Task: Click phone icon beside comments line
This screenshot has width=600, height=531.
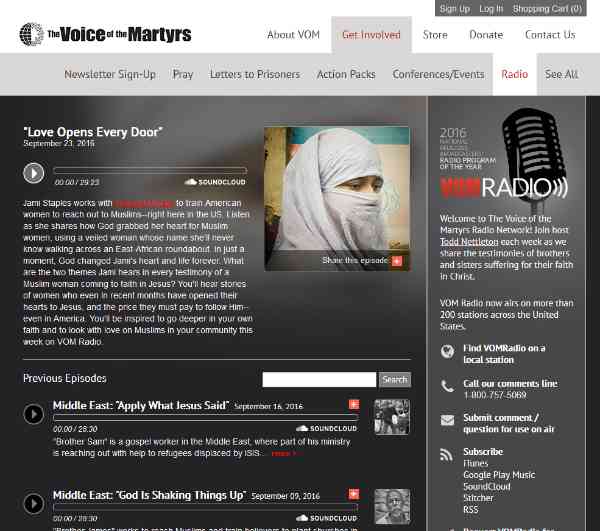Action: (x=447, y=386)
